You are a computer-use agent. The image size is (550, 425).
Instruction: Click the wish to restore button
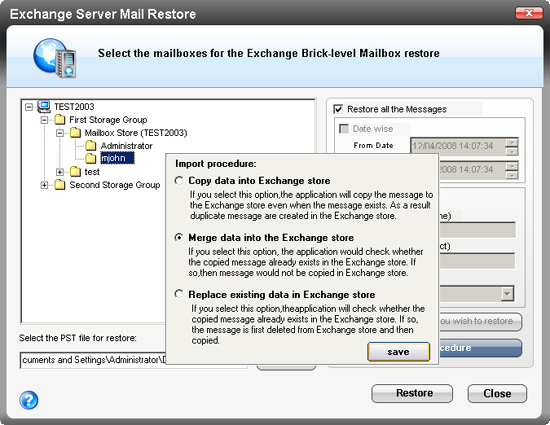coord(480,321)
